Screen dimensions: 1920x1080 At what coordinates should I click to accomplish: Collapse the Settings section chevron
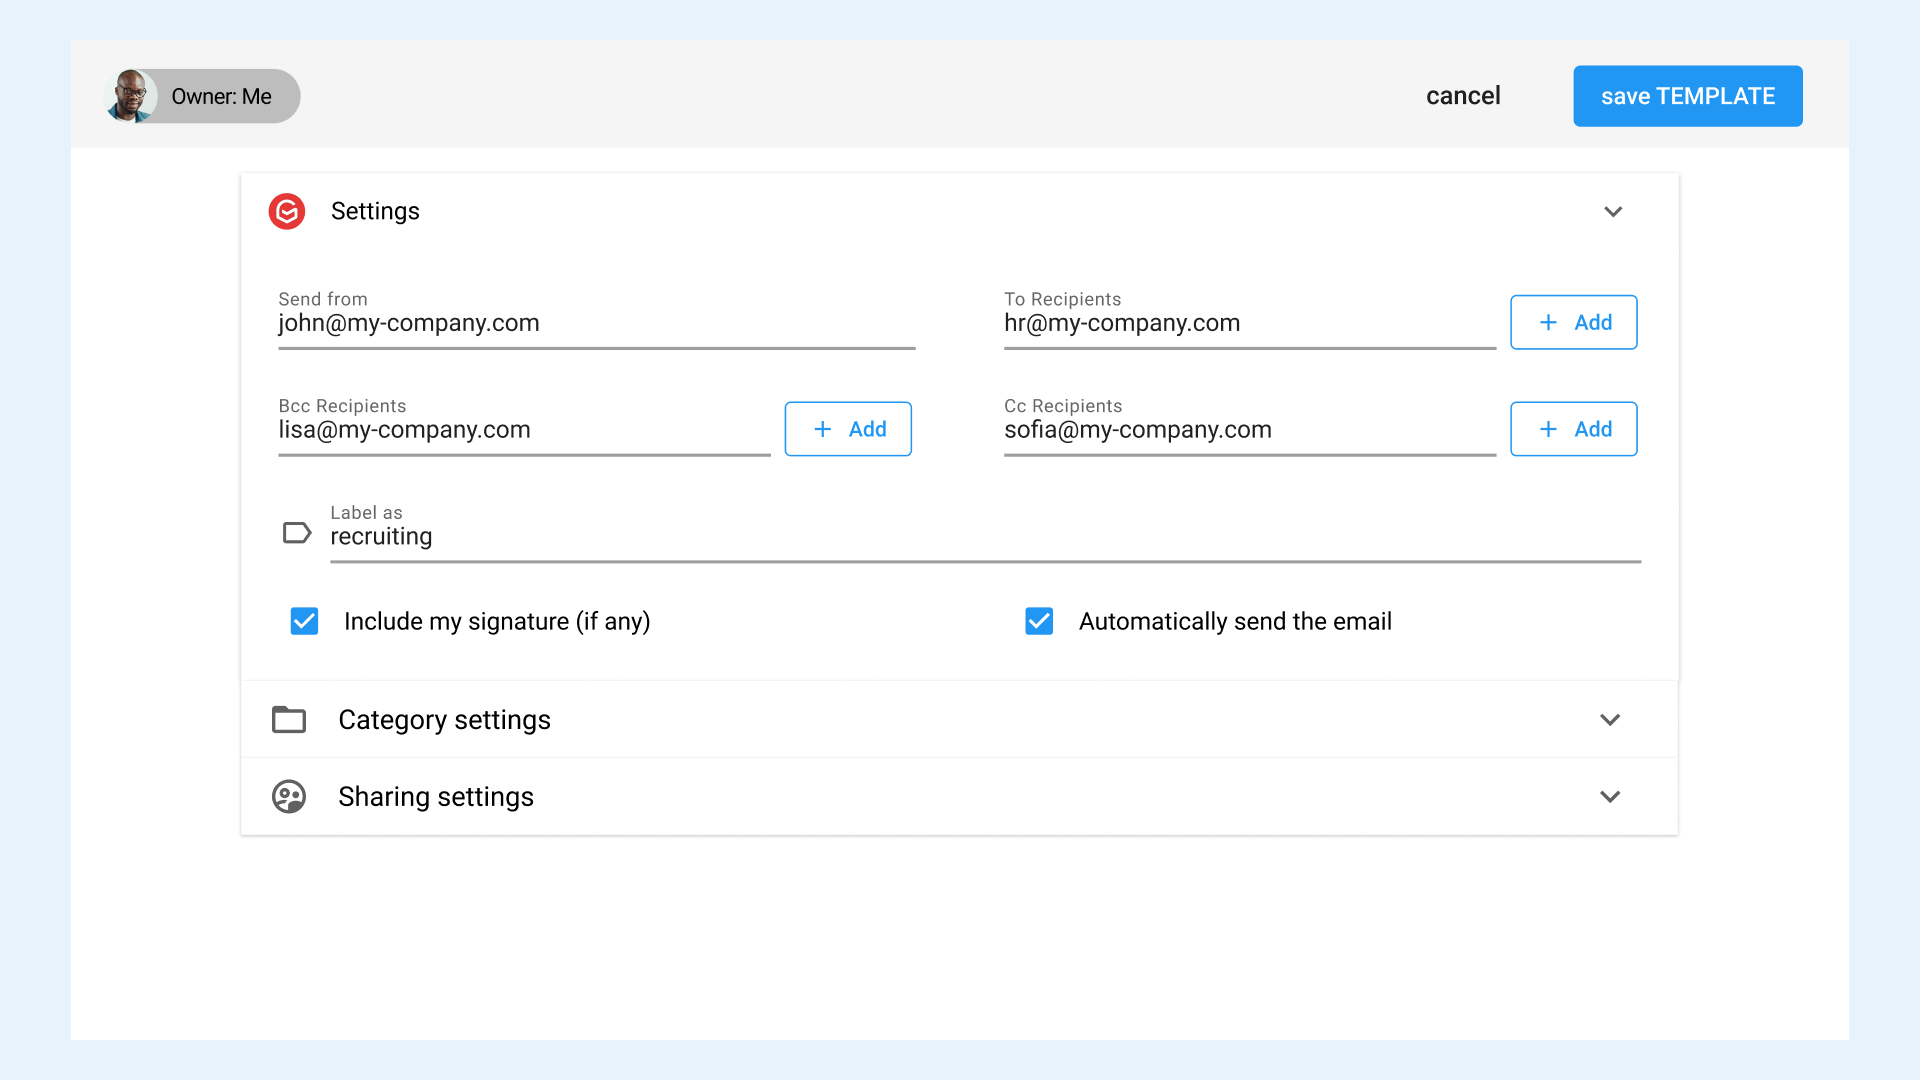click(1613, 211)
